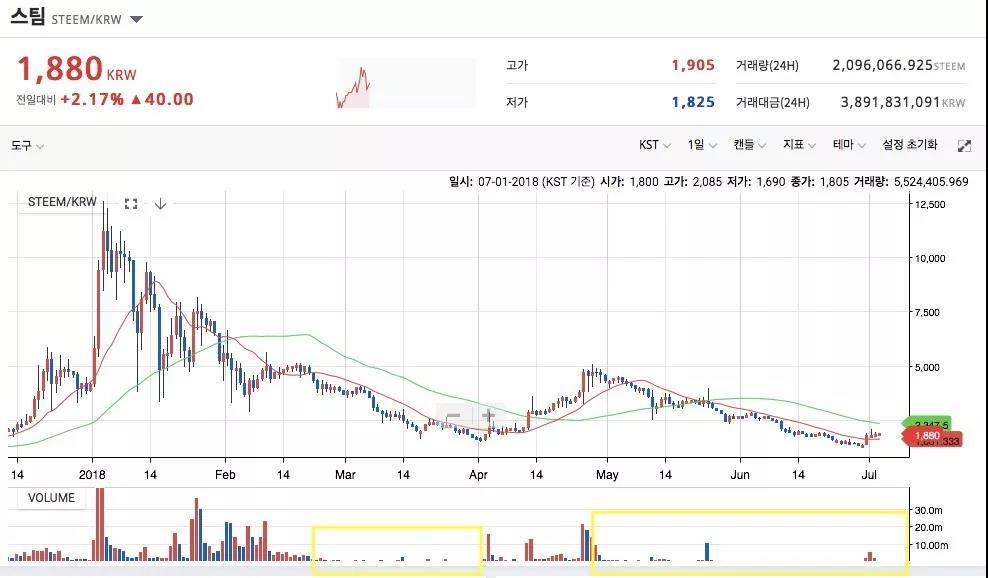Move the STEEM/KRW pane down with the arrow icon
The width and height of the screenshot is (988, 578).
pos(160,204)
